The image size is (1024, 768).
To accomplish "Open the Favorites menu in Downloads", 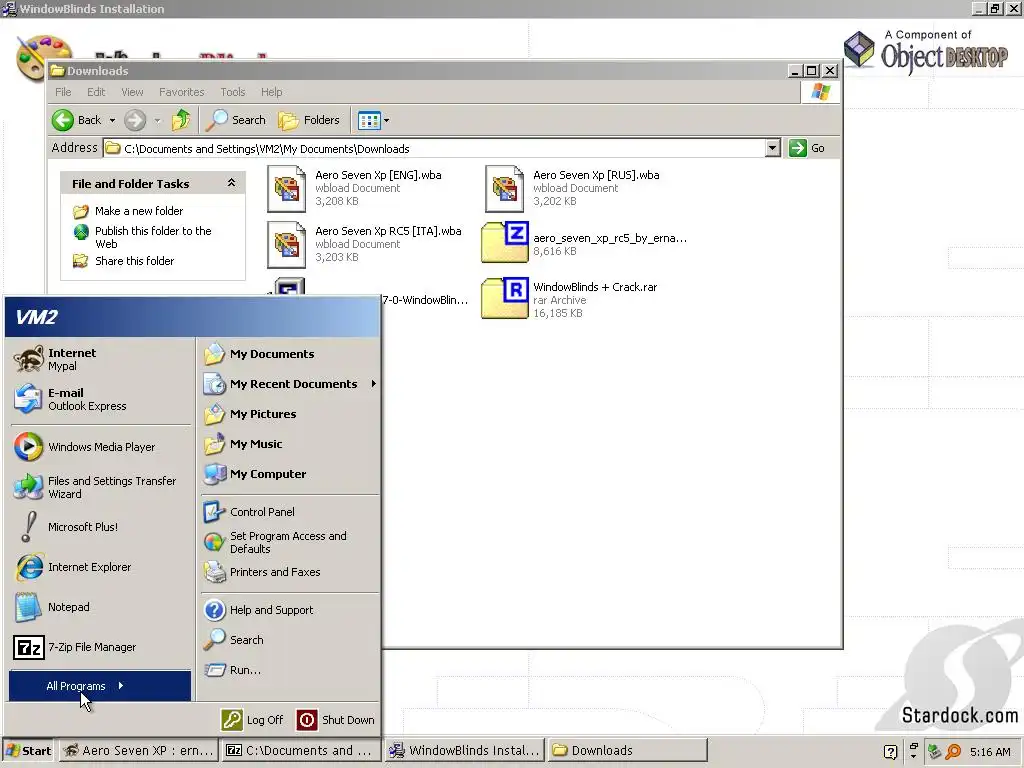I will 182,92.
